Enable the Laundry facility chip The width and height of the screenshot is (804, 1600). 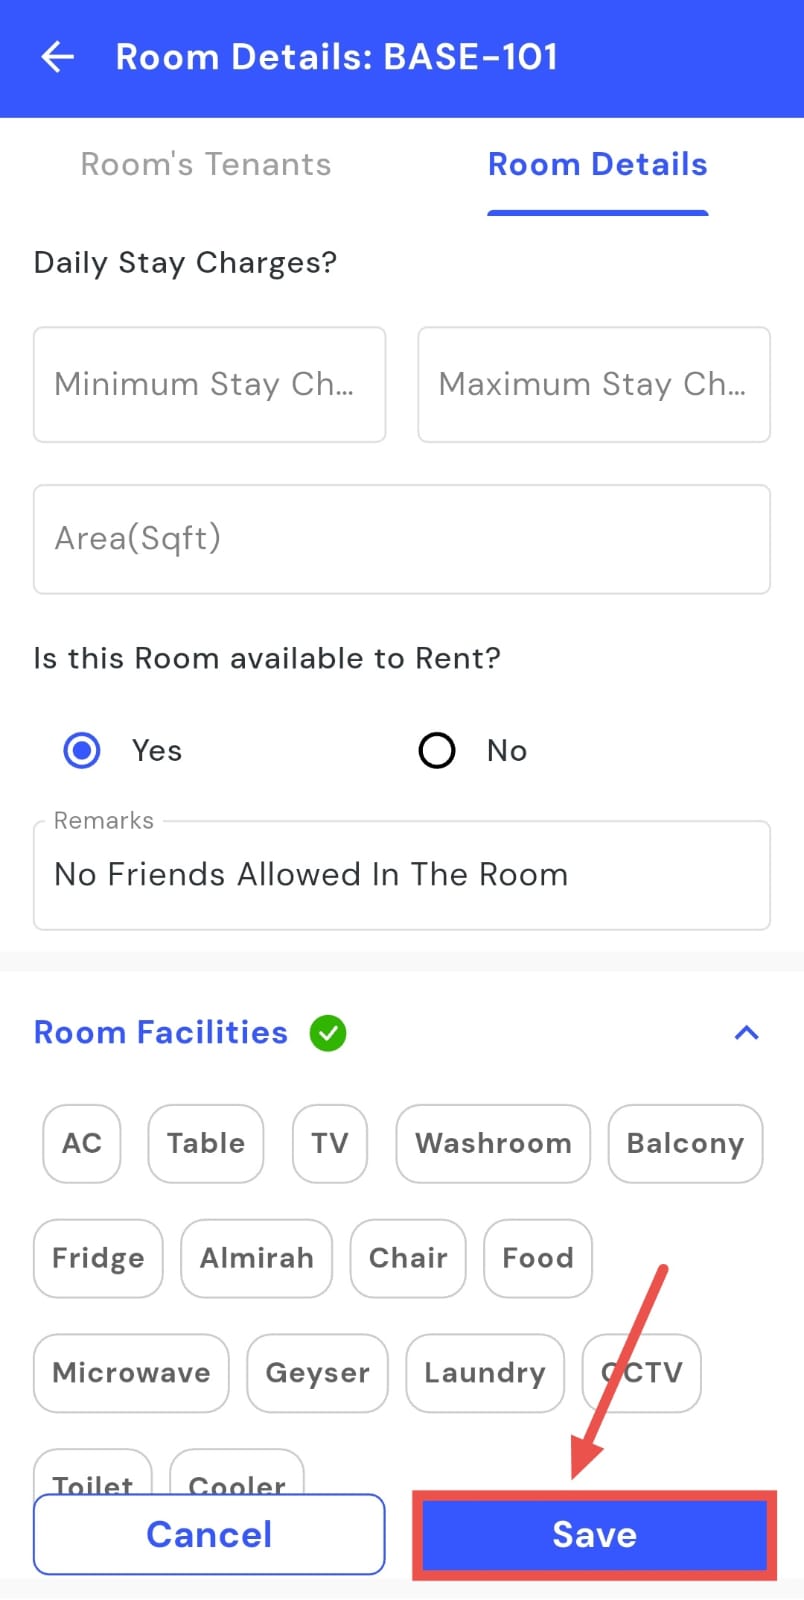(x=485, y=1373)
